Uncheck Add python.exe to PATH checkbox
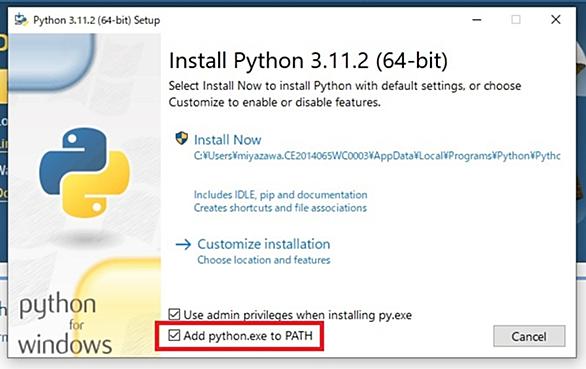Image resolution: width=586 pixels, height=369 pixels. tap(174, 335)
